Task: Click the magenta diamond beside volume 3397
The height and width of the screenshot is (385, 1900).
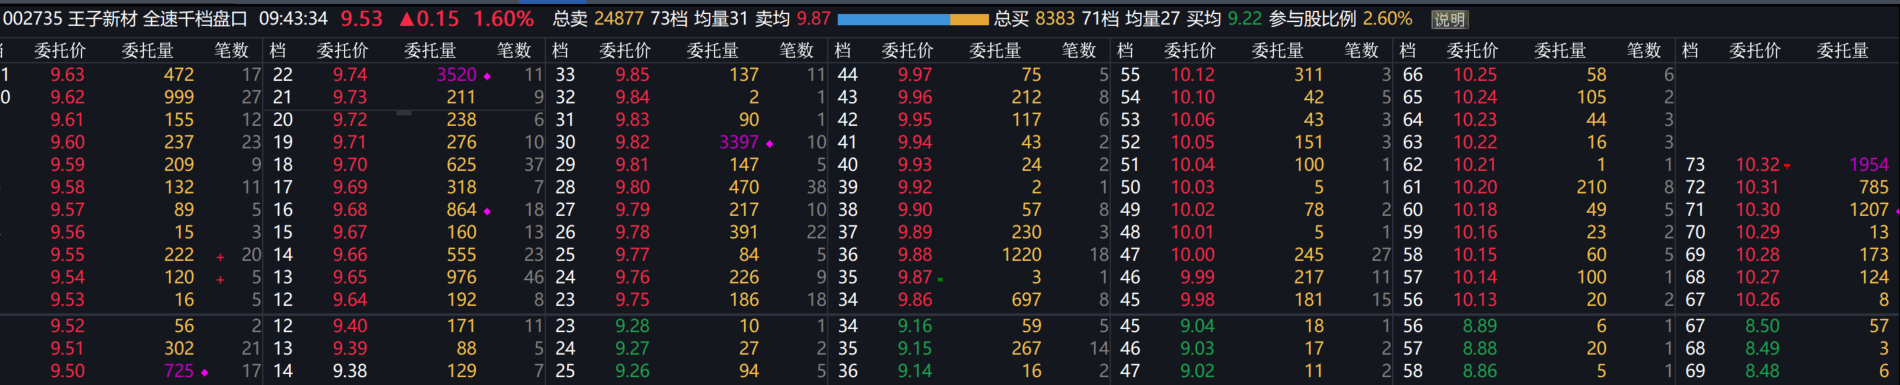Action: coord(769,144)
